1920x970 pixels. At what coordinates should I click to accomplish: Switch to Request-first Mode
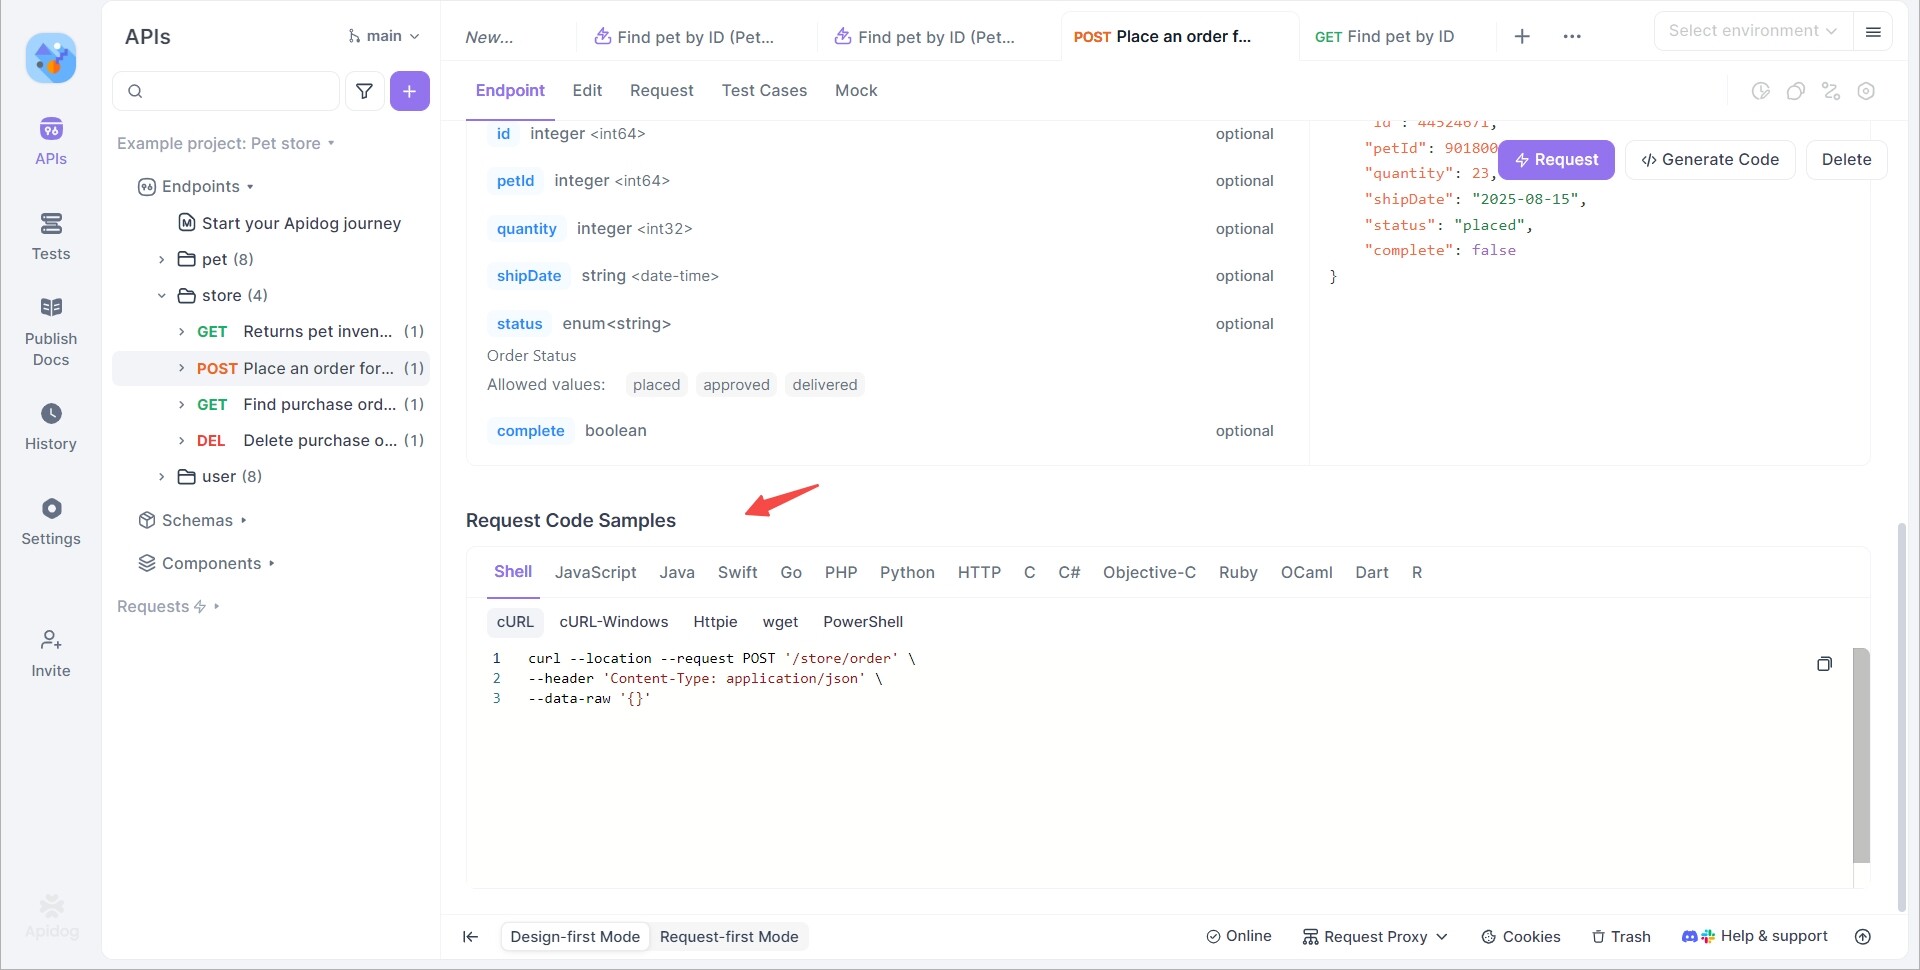729,937
